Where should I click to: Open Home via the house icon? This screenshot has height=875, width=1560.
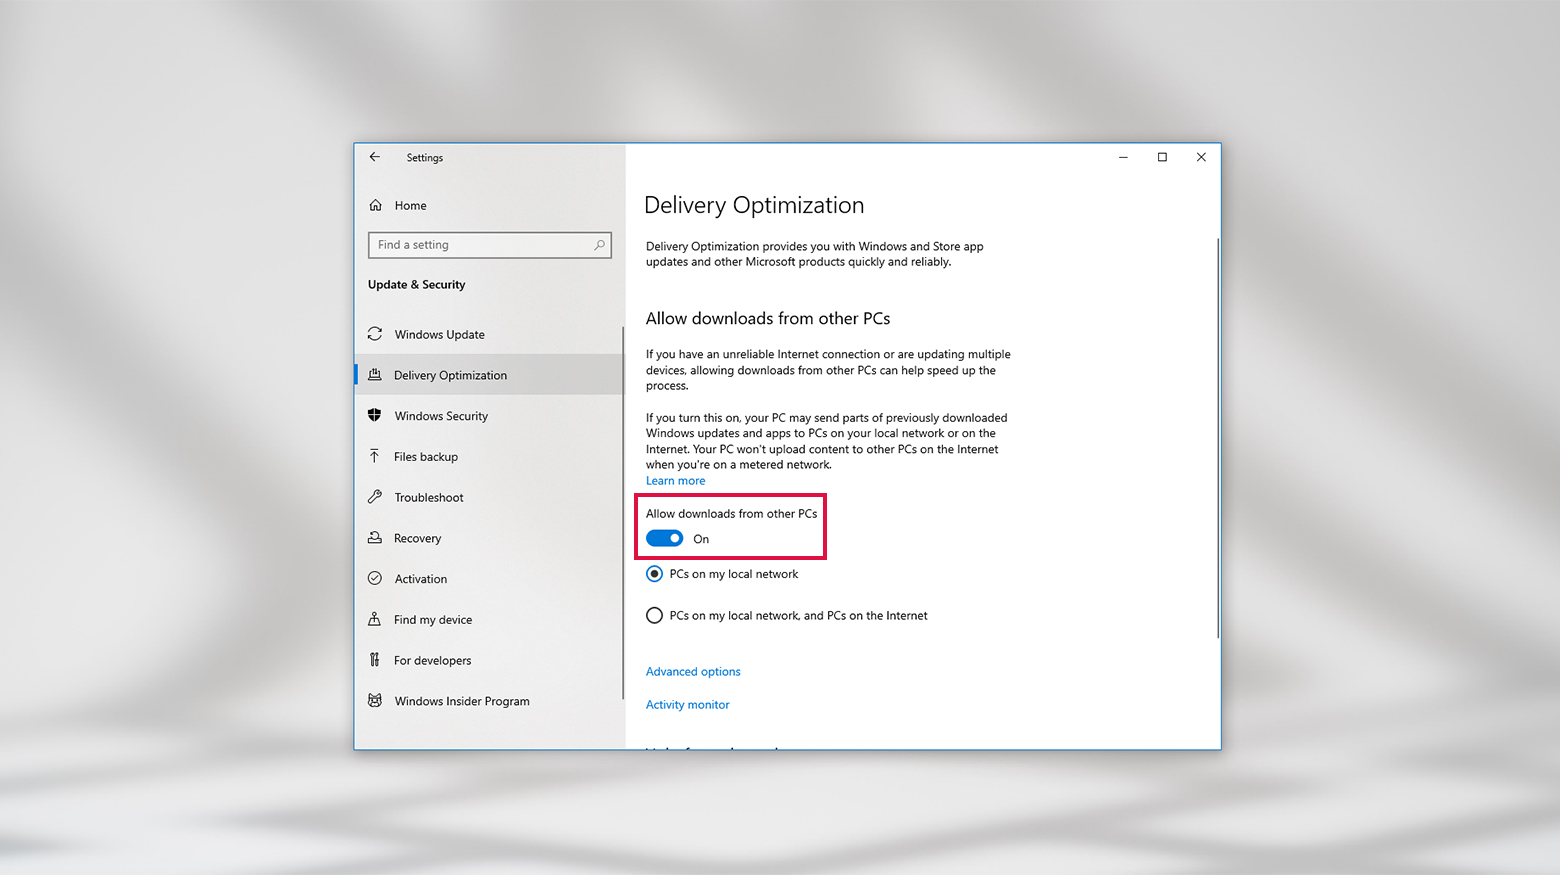(x=374, y=205)
